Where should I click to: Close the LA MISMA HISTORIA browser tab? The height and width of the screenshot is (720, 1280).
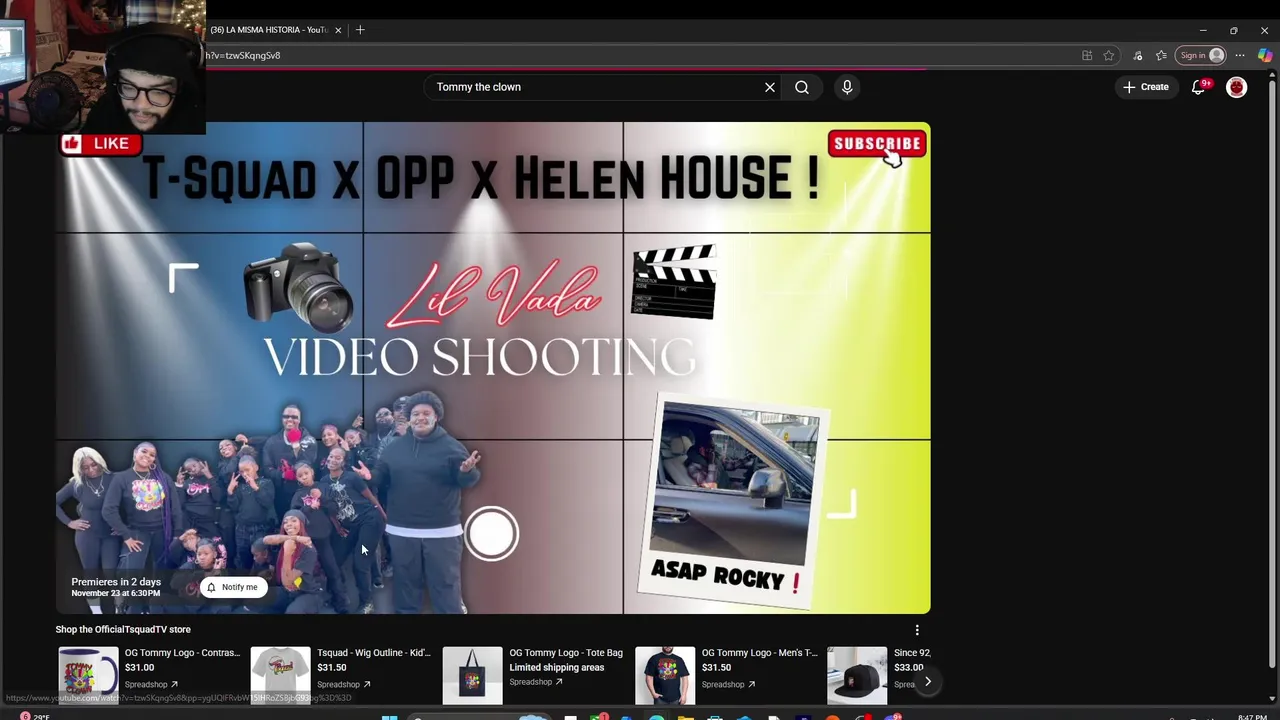click(338, 30)
